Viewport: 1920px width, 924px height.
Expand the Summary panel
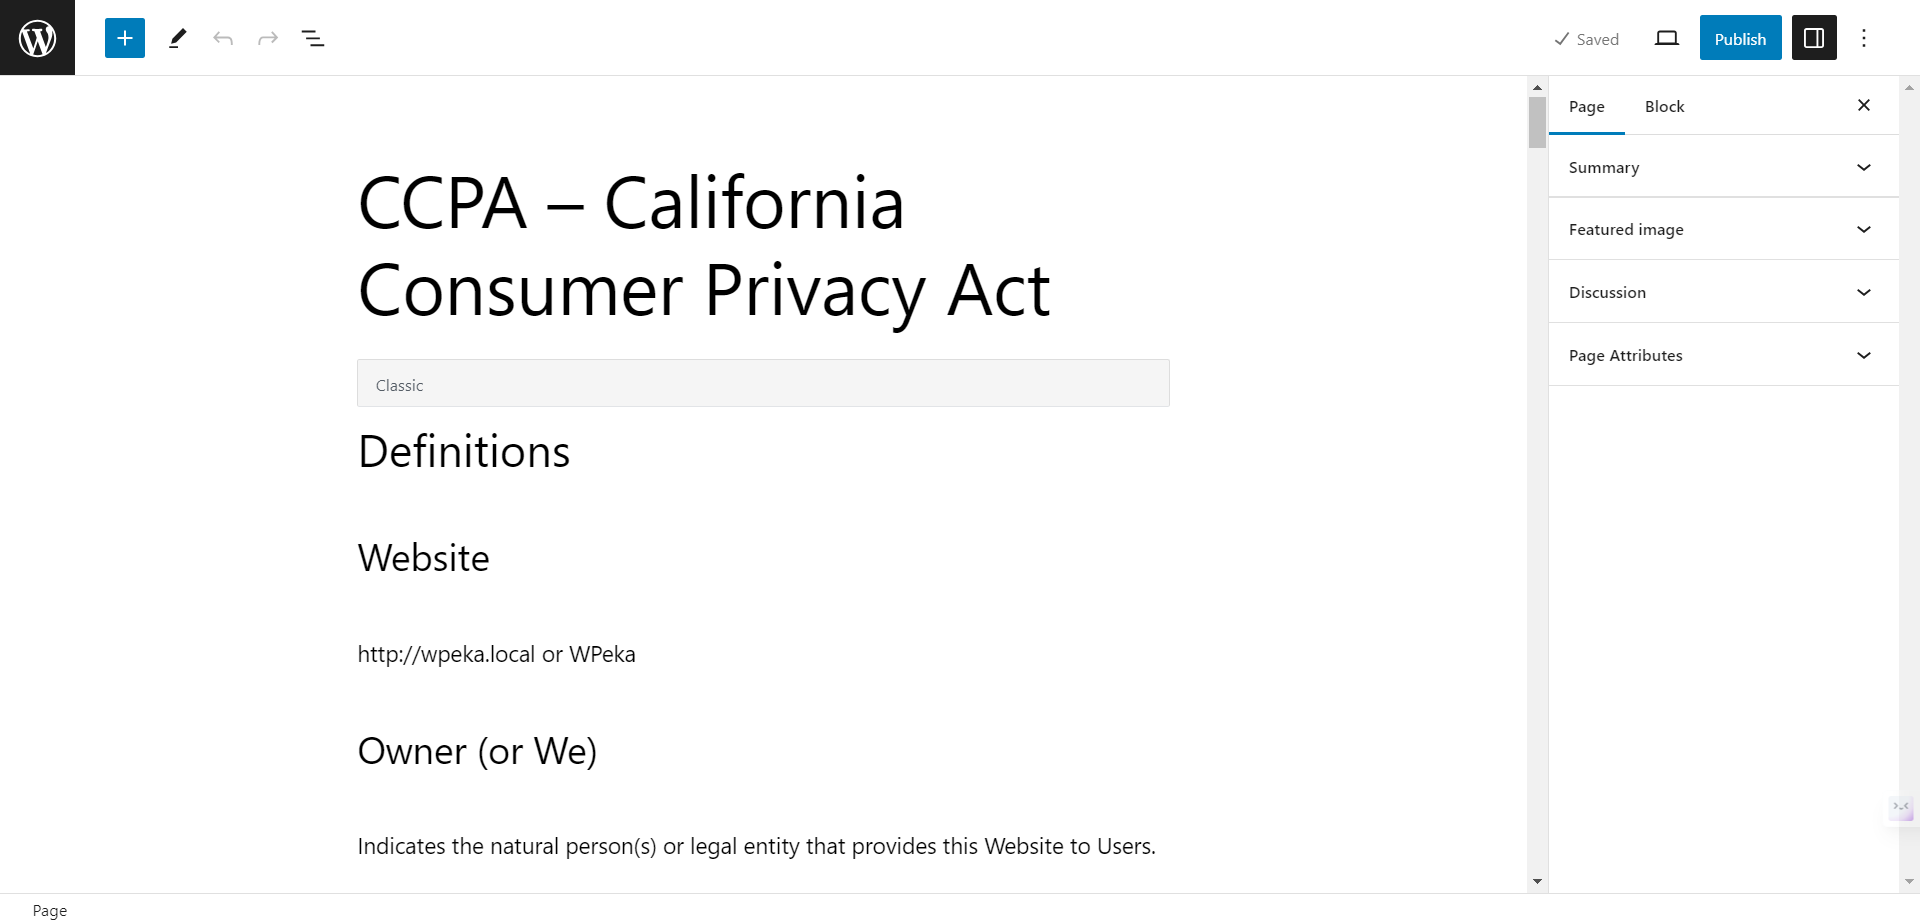(1723, 167)
